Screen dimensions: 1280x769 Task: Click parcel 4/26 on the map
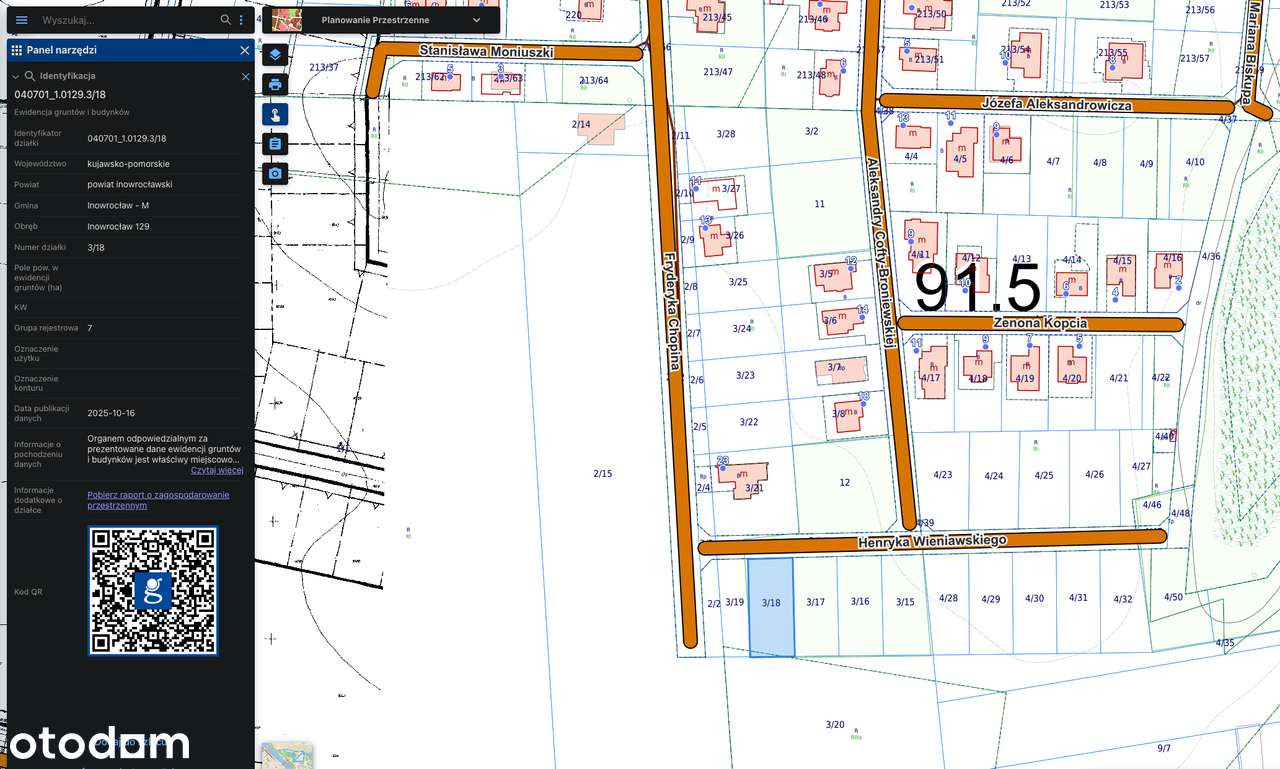point(1094,474)
